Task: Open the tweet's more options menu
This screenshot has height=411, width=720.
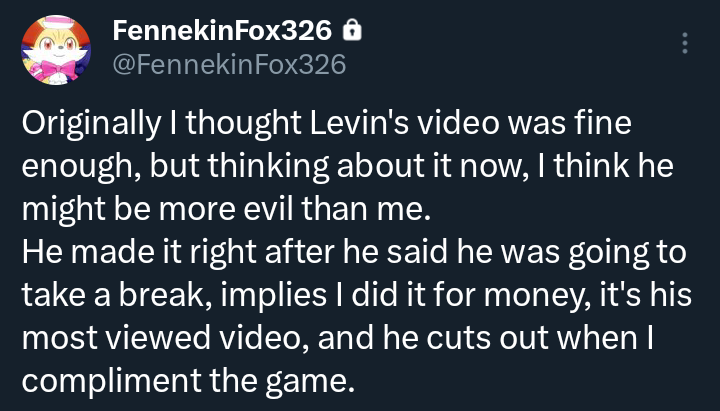Action: [684, 43]
